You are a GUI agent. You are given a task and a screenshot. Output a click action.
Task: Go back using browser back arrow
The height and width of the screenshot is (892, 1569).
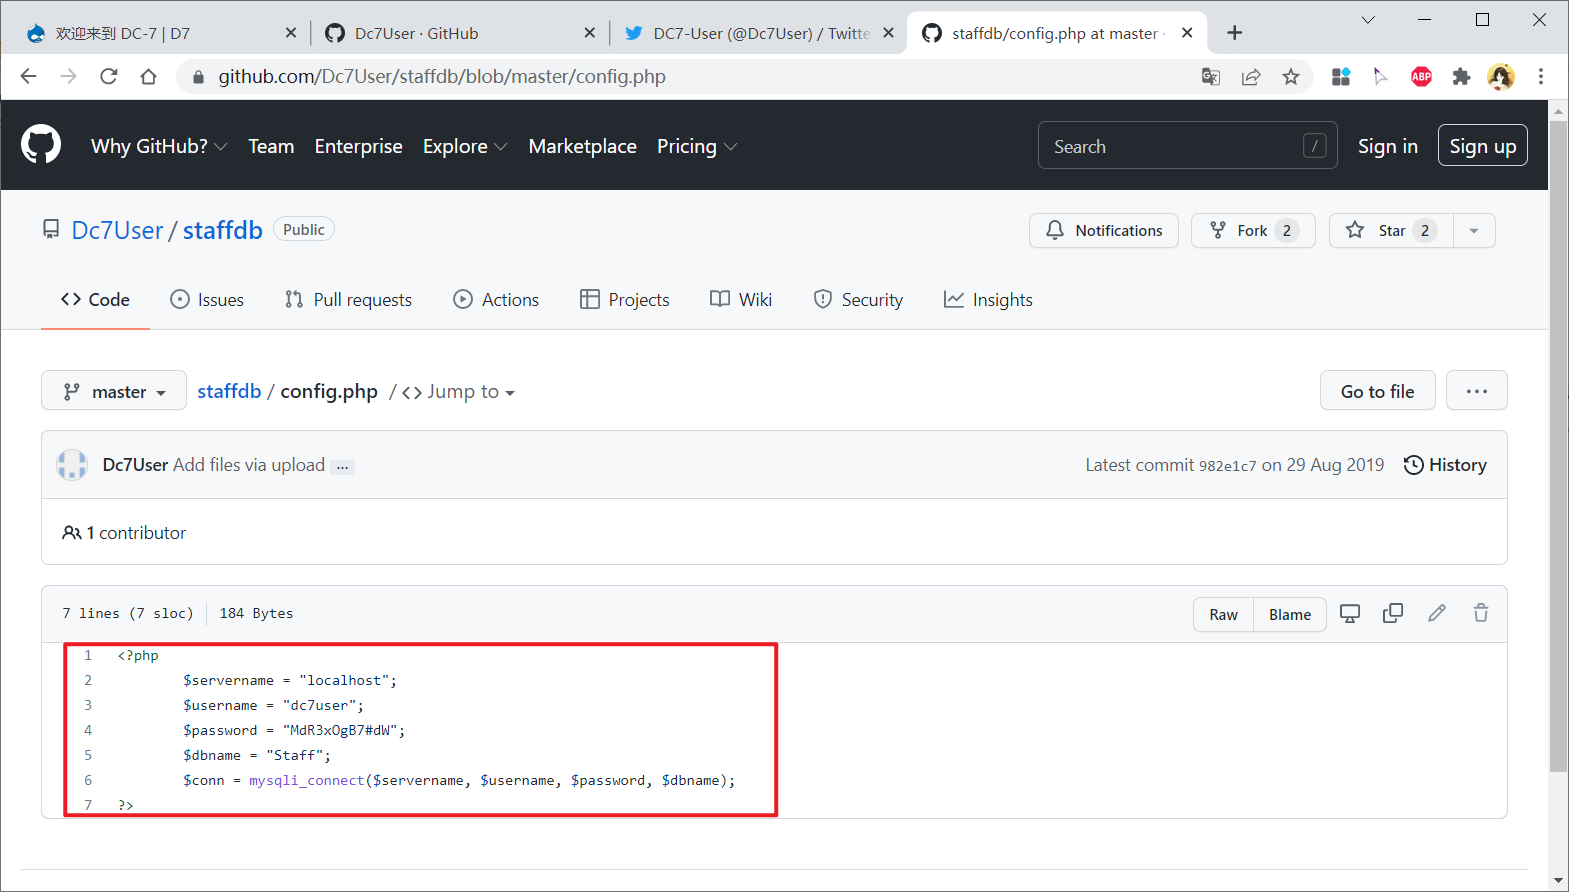(x=28, y=76)
